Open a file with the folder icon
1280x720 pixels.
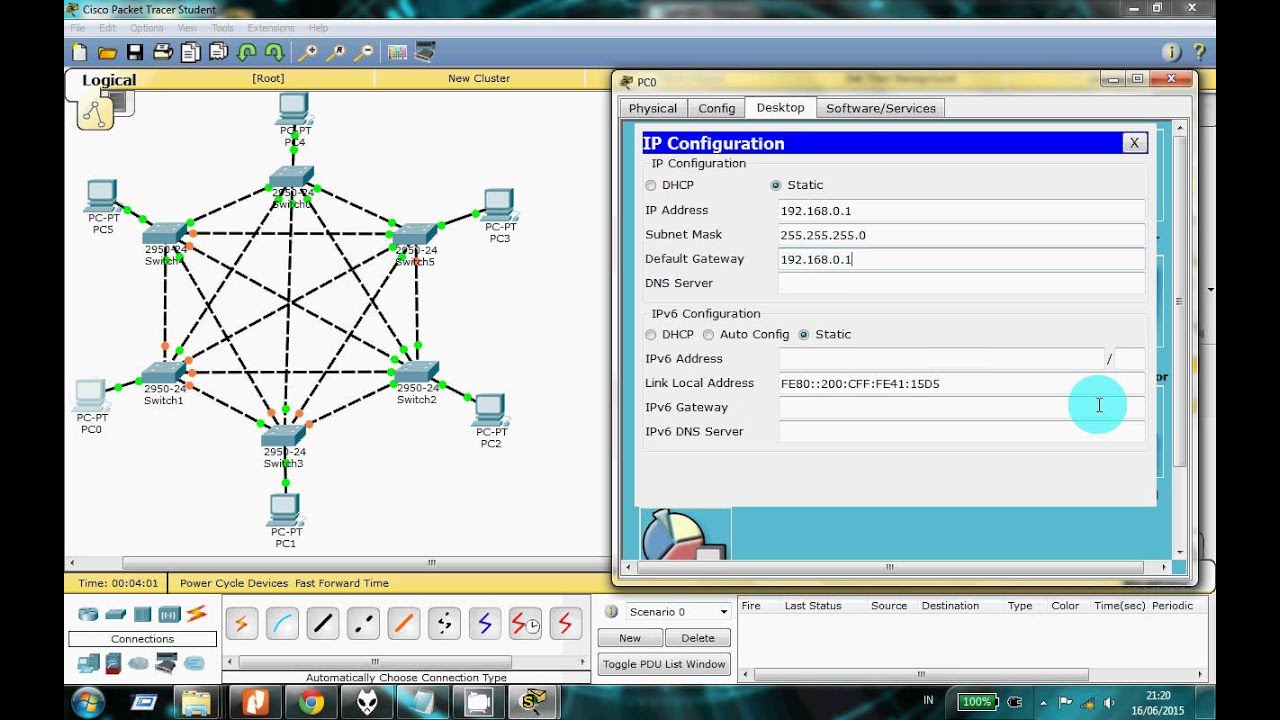[107, 52]
